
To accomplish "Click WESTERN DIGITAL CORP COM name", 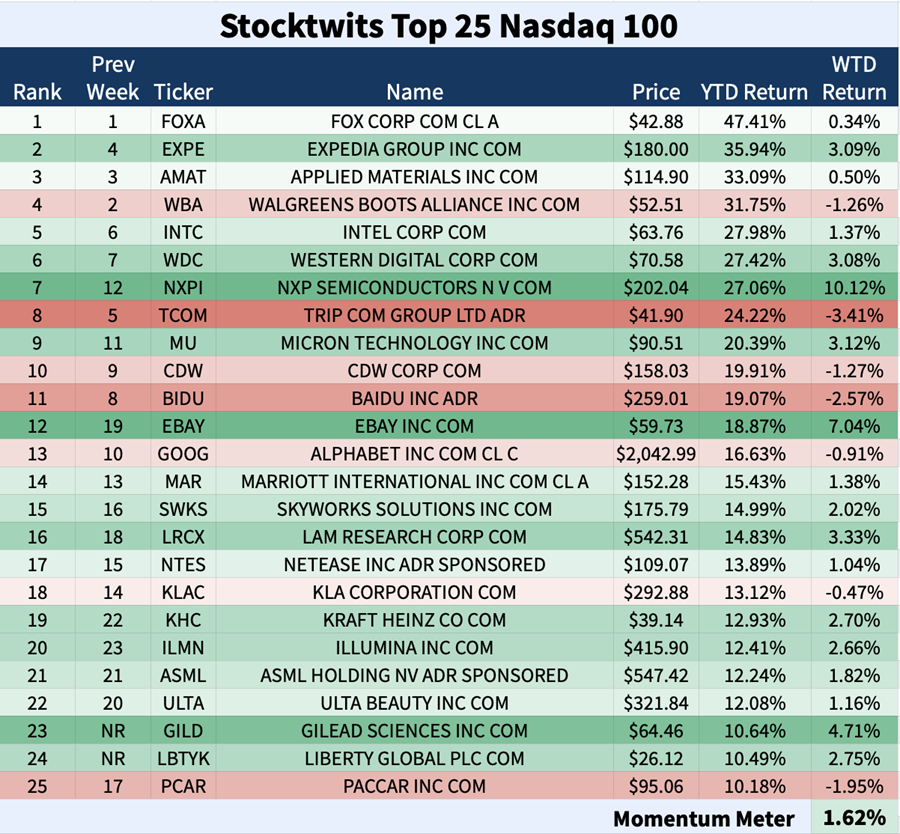I will [414, 260].
